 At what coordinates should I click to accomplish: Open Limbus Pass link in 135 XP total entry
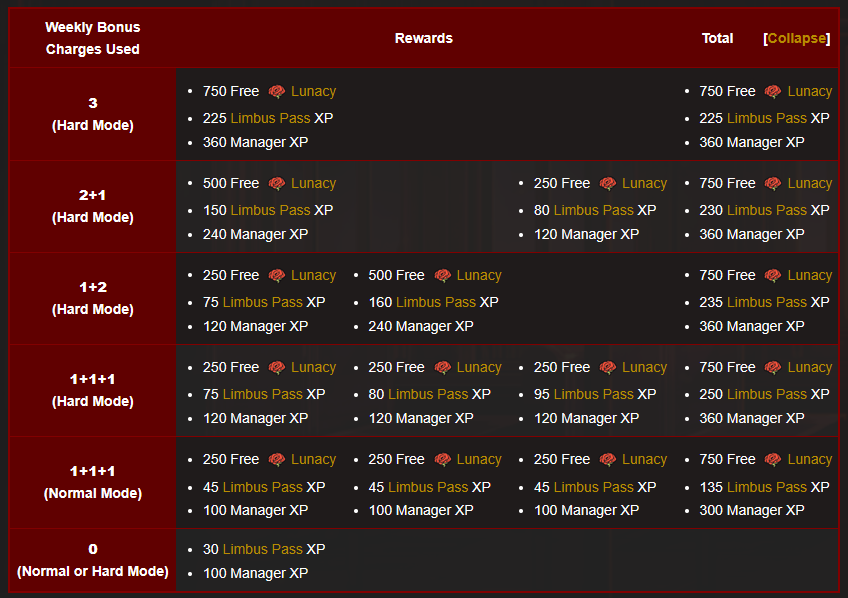tap(767, 487)
